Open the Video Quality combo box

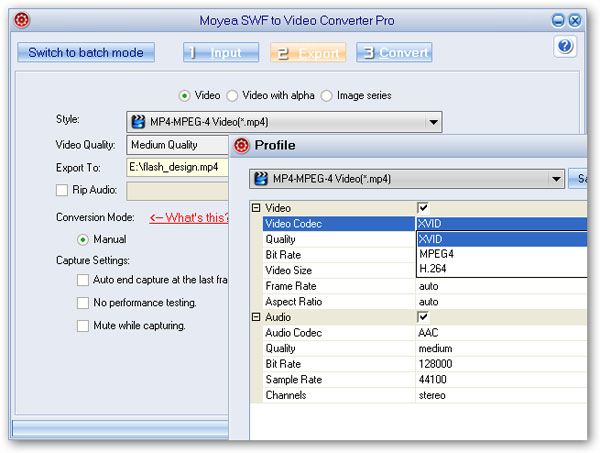pyautogui.click(x=178, y=145)
